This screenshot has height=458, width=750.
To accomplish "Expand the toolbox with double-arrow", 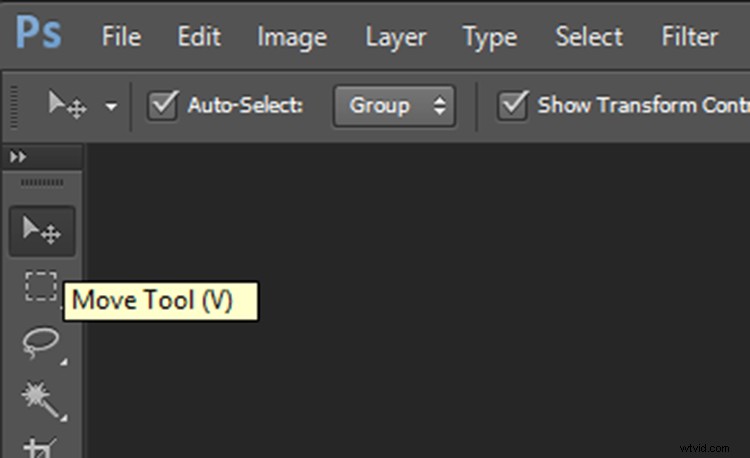I will (17, 157).
